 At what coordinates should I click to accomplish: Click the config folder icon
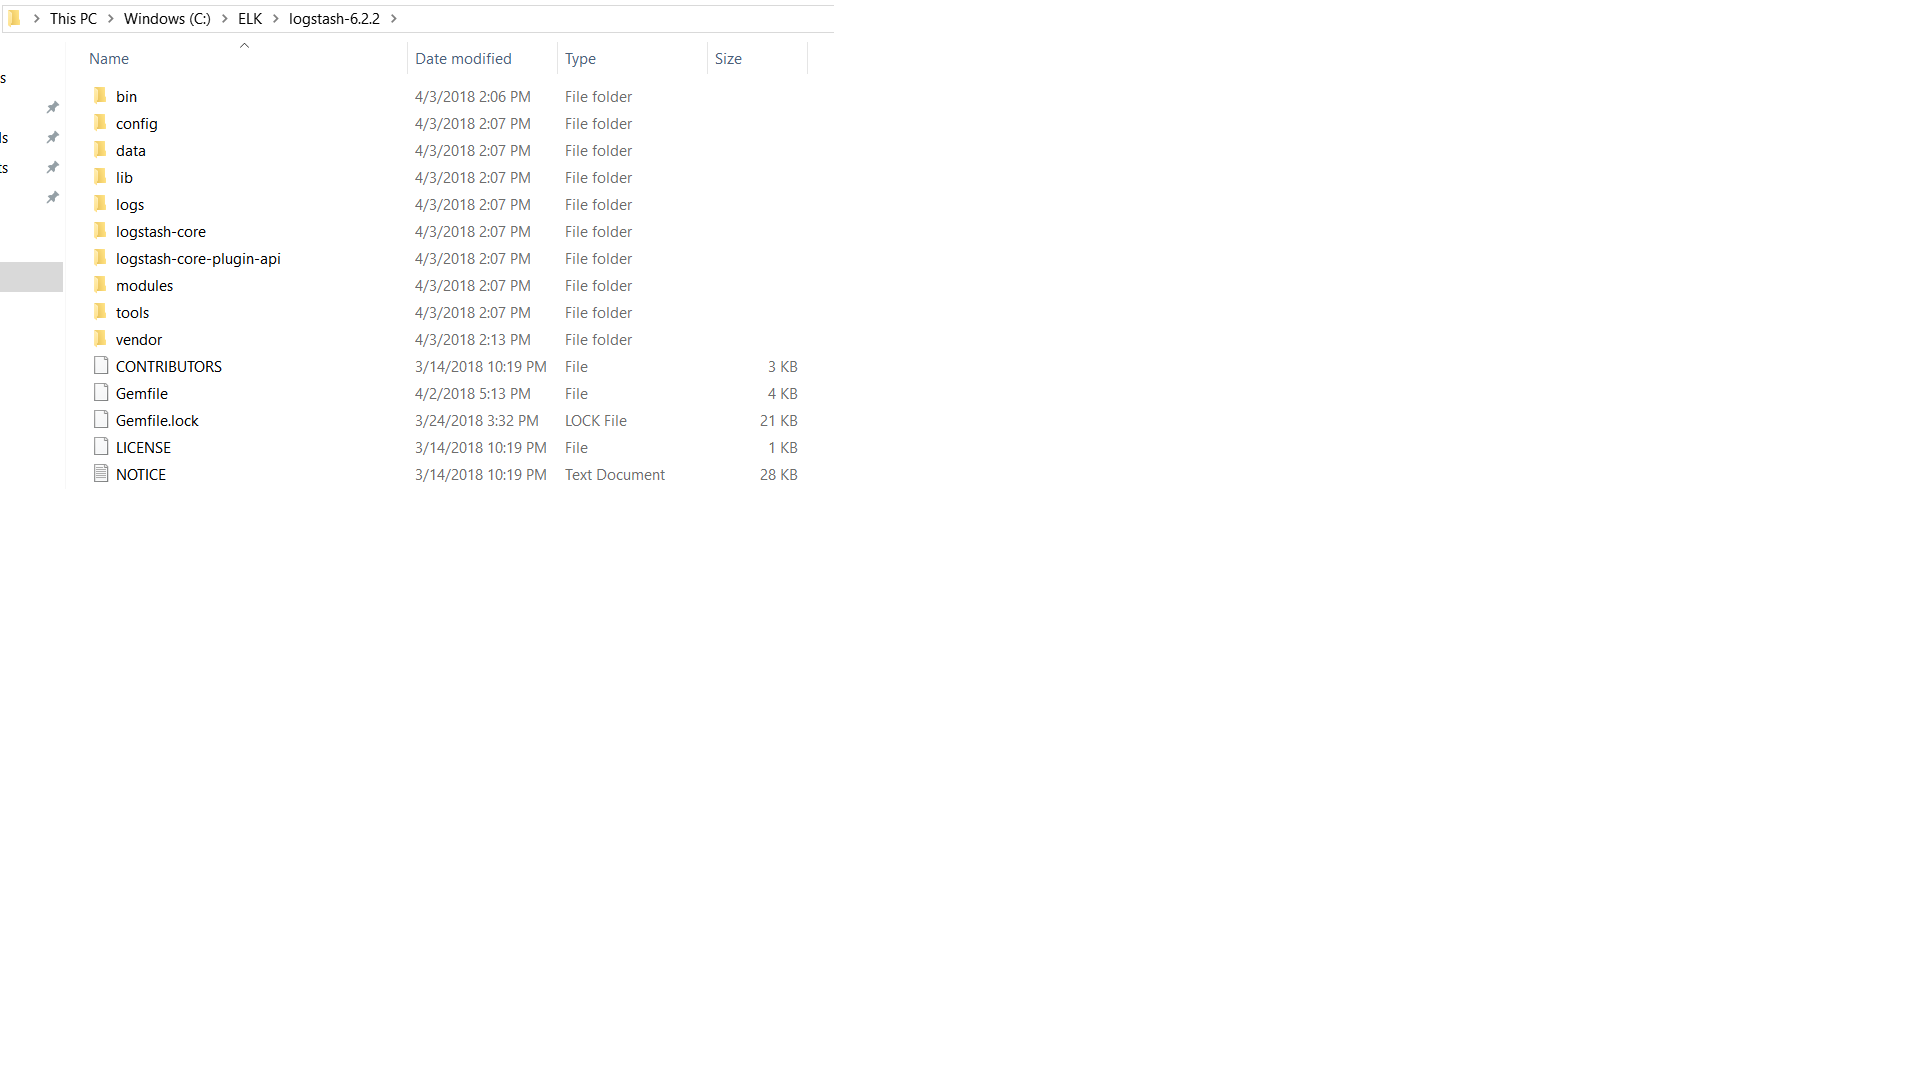(100, 123)
